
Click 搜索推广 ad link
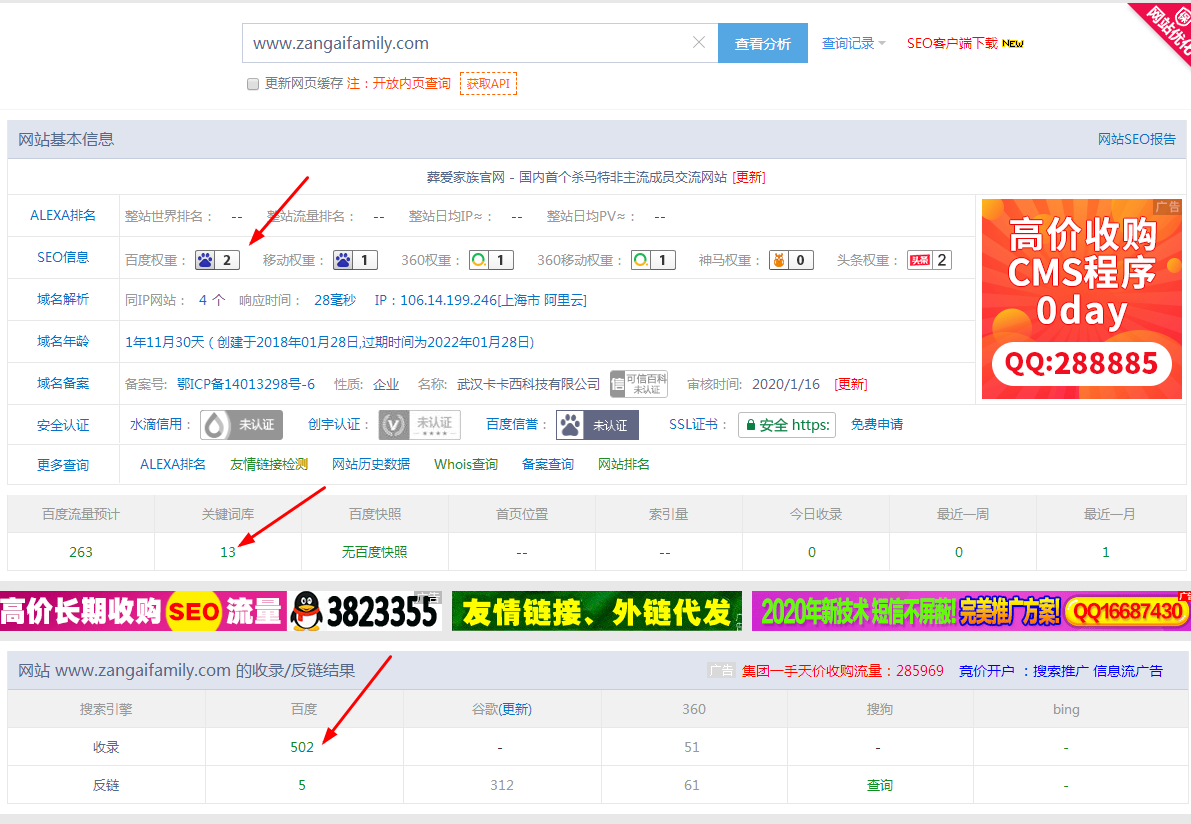[x=1060, y=671]
